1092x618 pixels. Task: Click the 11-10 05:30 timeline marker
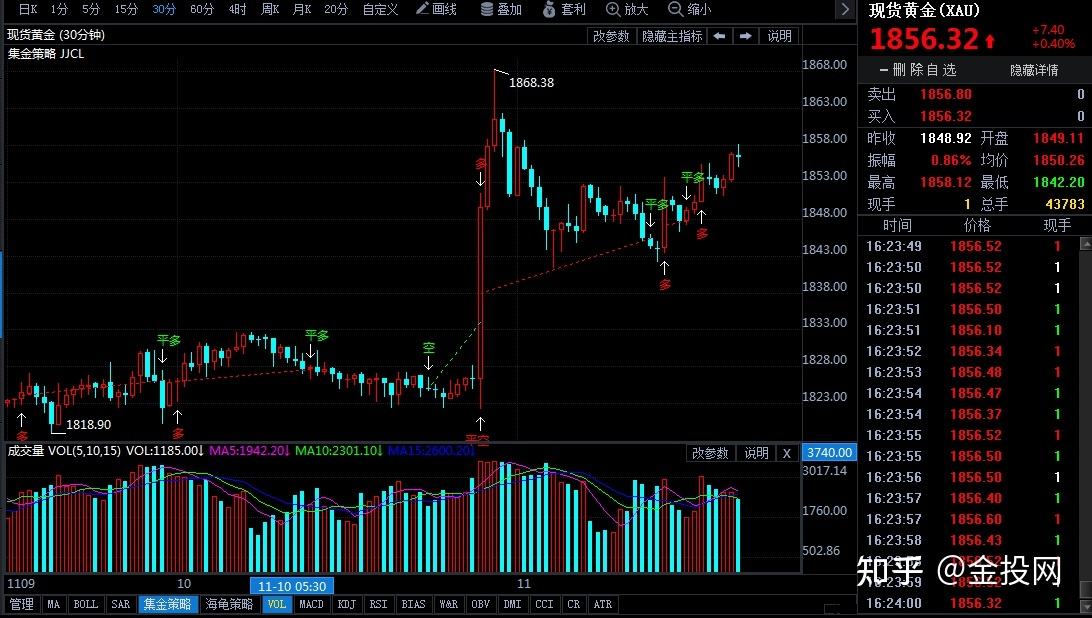(290, 585)
